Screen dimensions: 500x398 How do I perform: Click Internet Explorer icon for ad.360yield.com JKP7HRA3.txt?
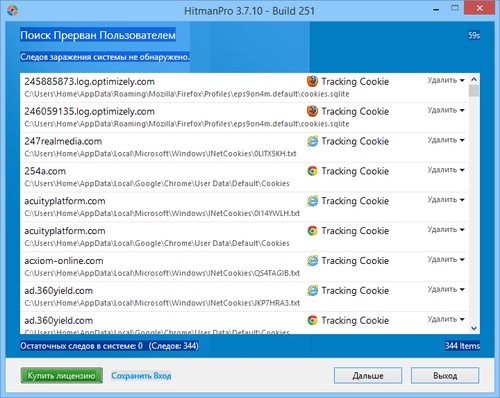click(312, 291)
